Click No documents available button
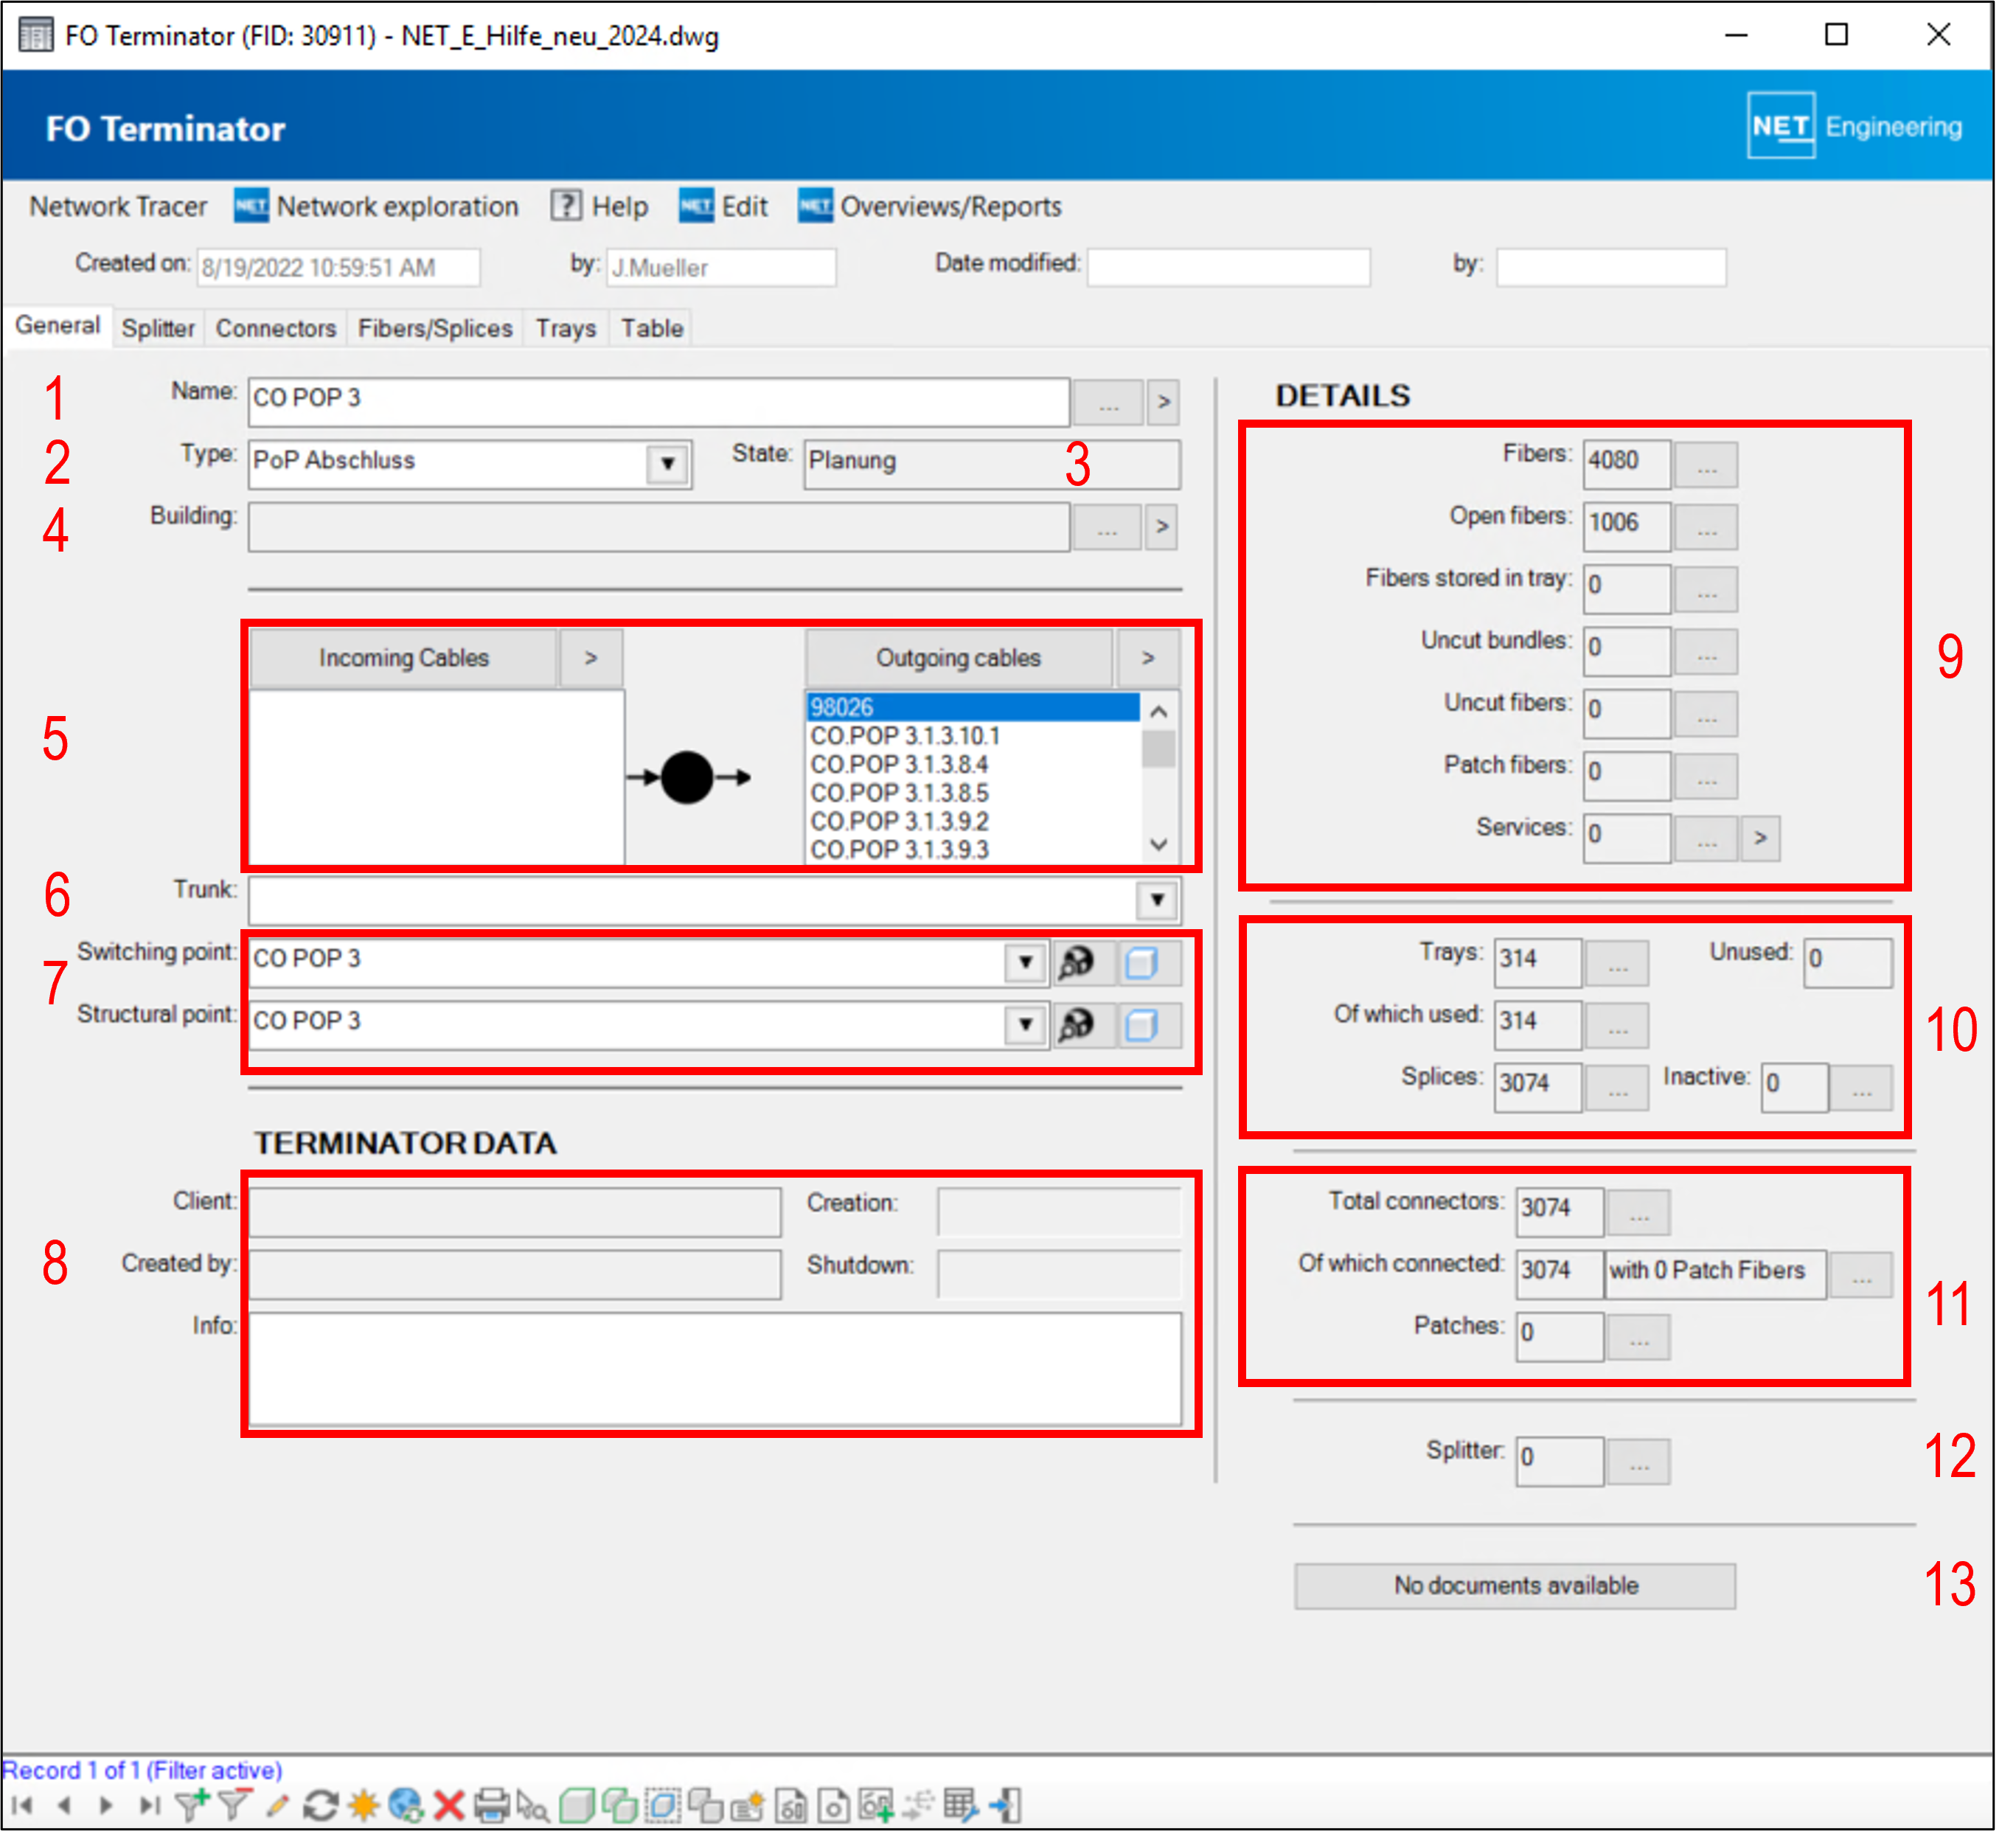 point(1514,1585)
